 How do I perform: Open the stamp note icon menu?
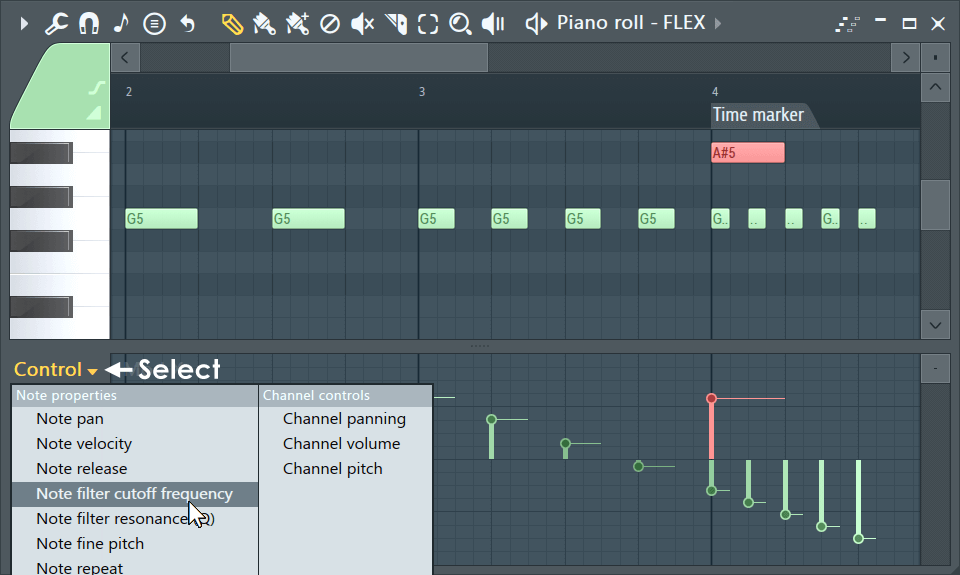(121, 24)
